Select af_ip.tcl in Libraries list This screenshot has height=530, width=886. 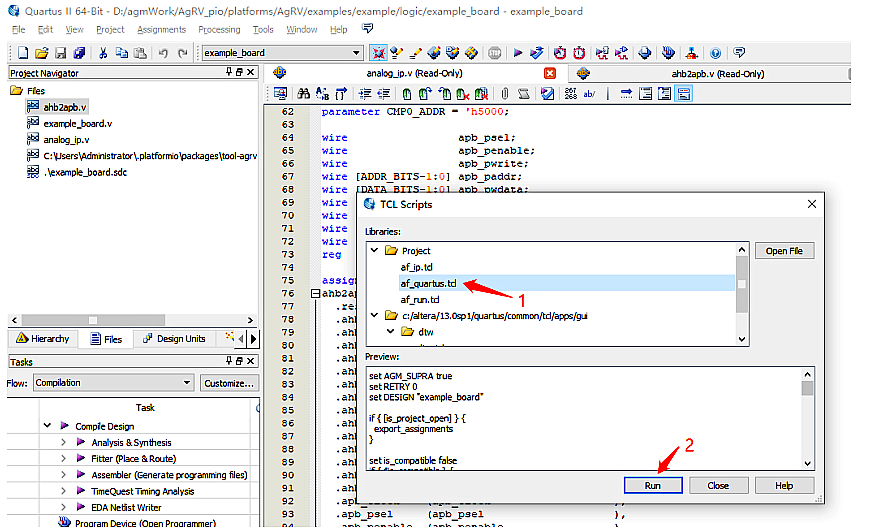pos(416,267)
